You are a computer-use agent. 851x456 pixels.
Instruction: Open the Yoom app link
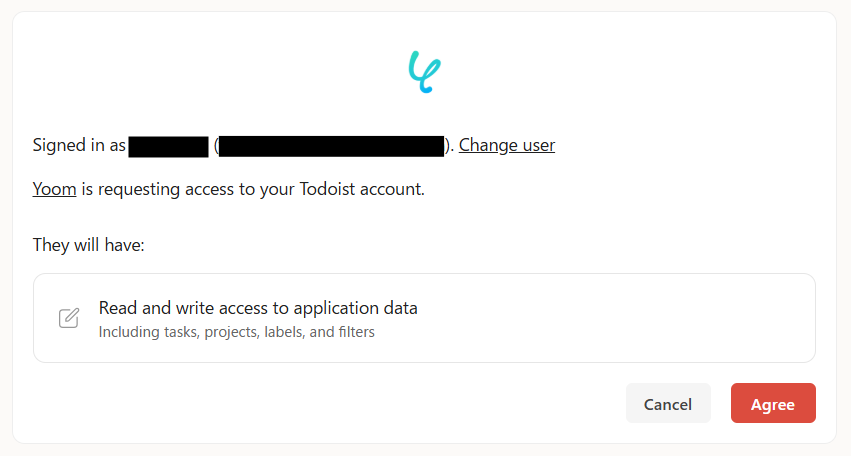click(54, 189)
